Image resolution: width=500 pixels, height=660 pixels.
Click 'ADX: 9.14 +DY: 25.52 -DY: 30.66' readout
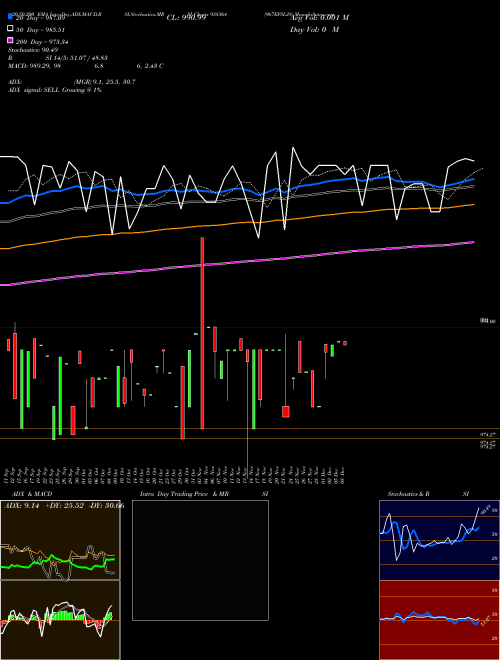[64, 506]
